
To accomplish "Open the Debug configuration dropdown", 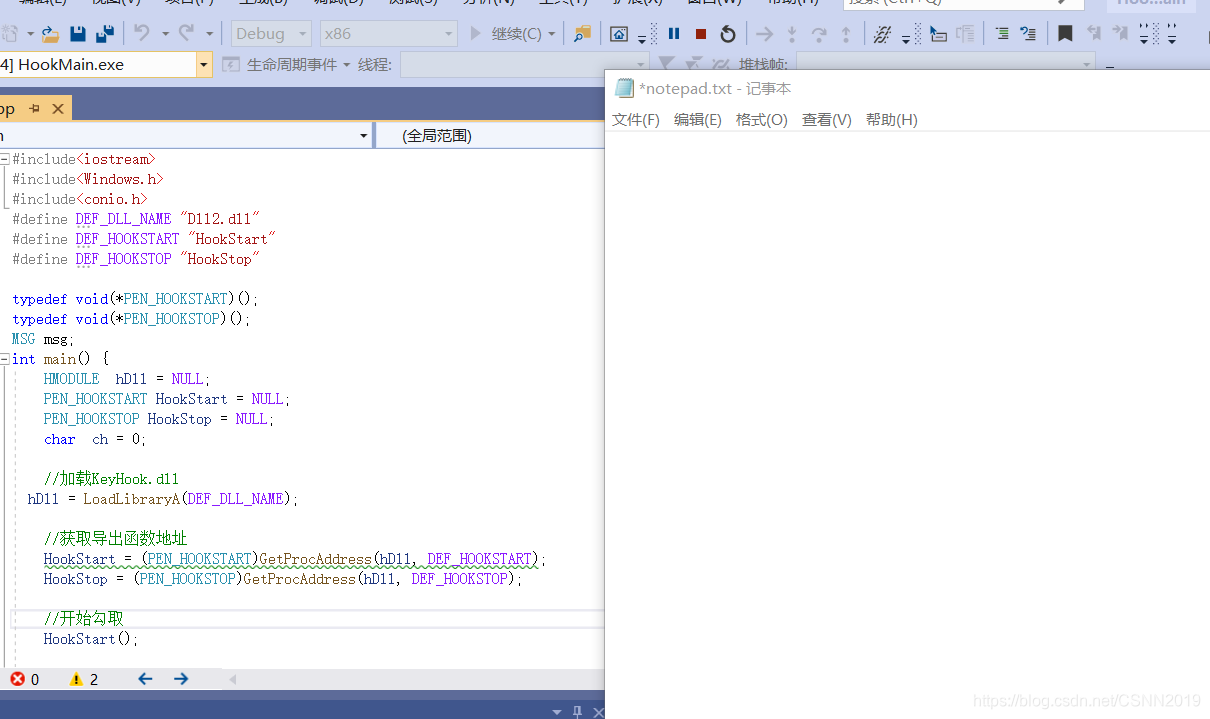I will 271,34.
